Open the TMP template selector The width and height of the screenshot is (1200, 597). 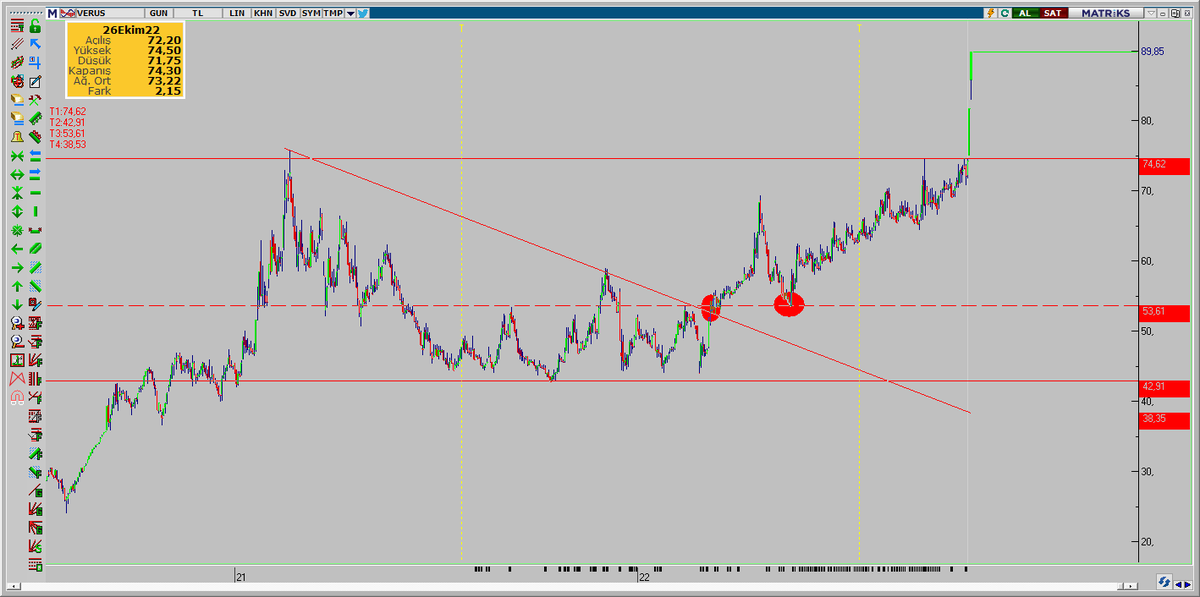(x=333, y=13)
